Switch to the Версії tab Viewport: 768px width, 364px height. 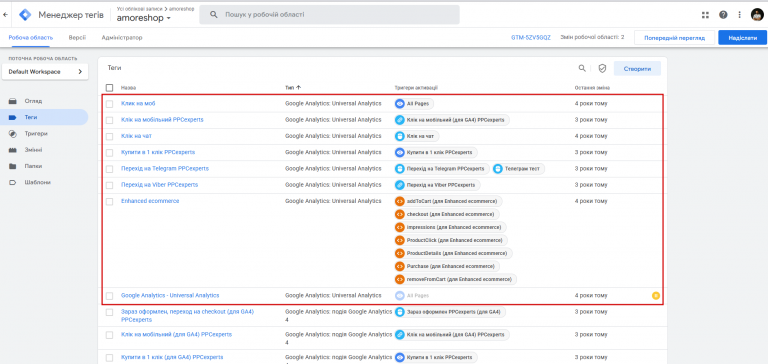click(77, 37)
